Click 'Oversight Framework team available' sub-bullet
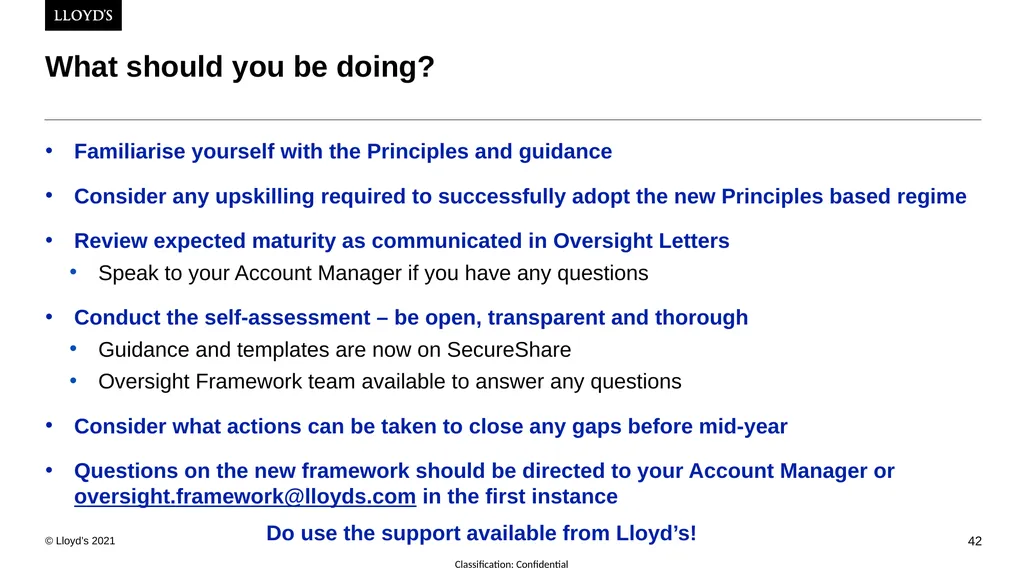This screenshot has width=1024, height=575. pyautogui.click(x=390, y=382)
